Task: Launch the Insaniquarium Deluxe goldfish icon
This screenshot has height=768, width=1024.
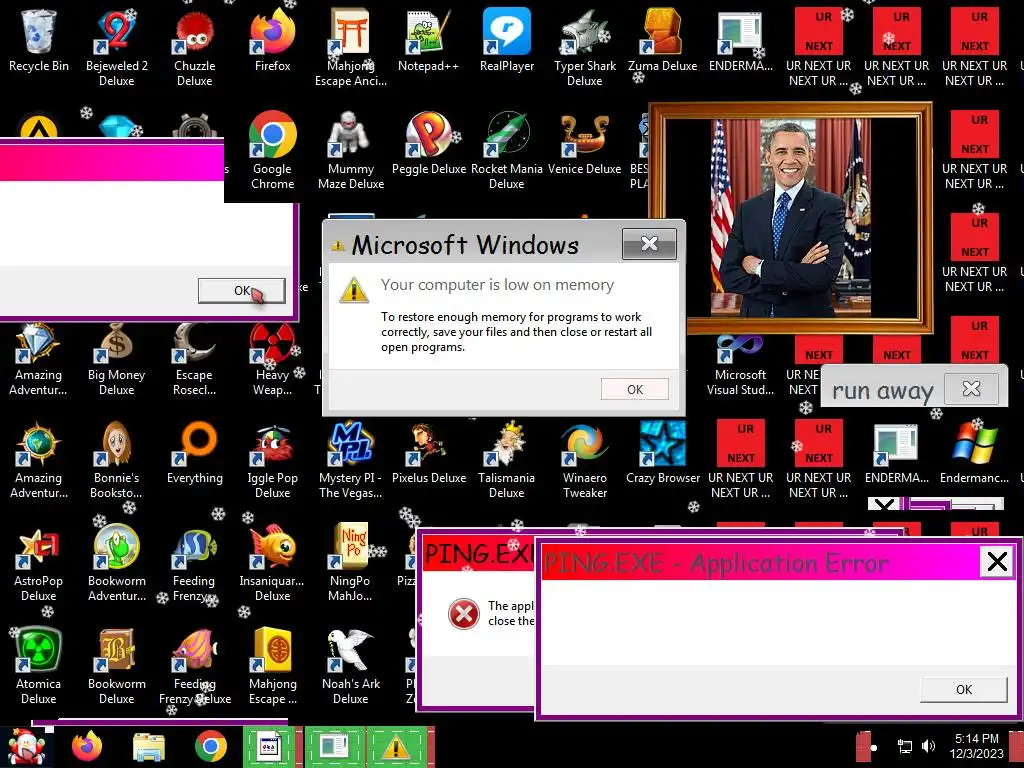Action: [272, 563]
